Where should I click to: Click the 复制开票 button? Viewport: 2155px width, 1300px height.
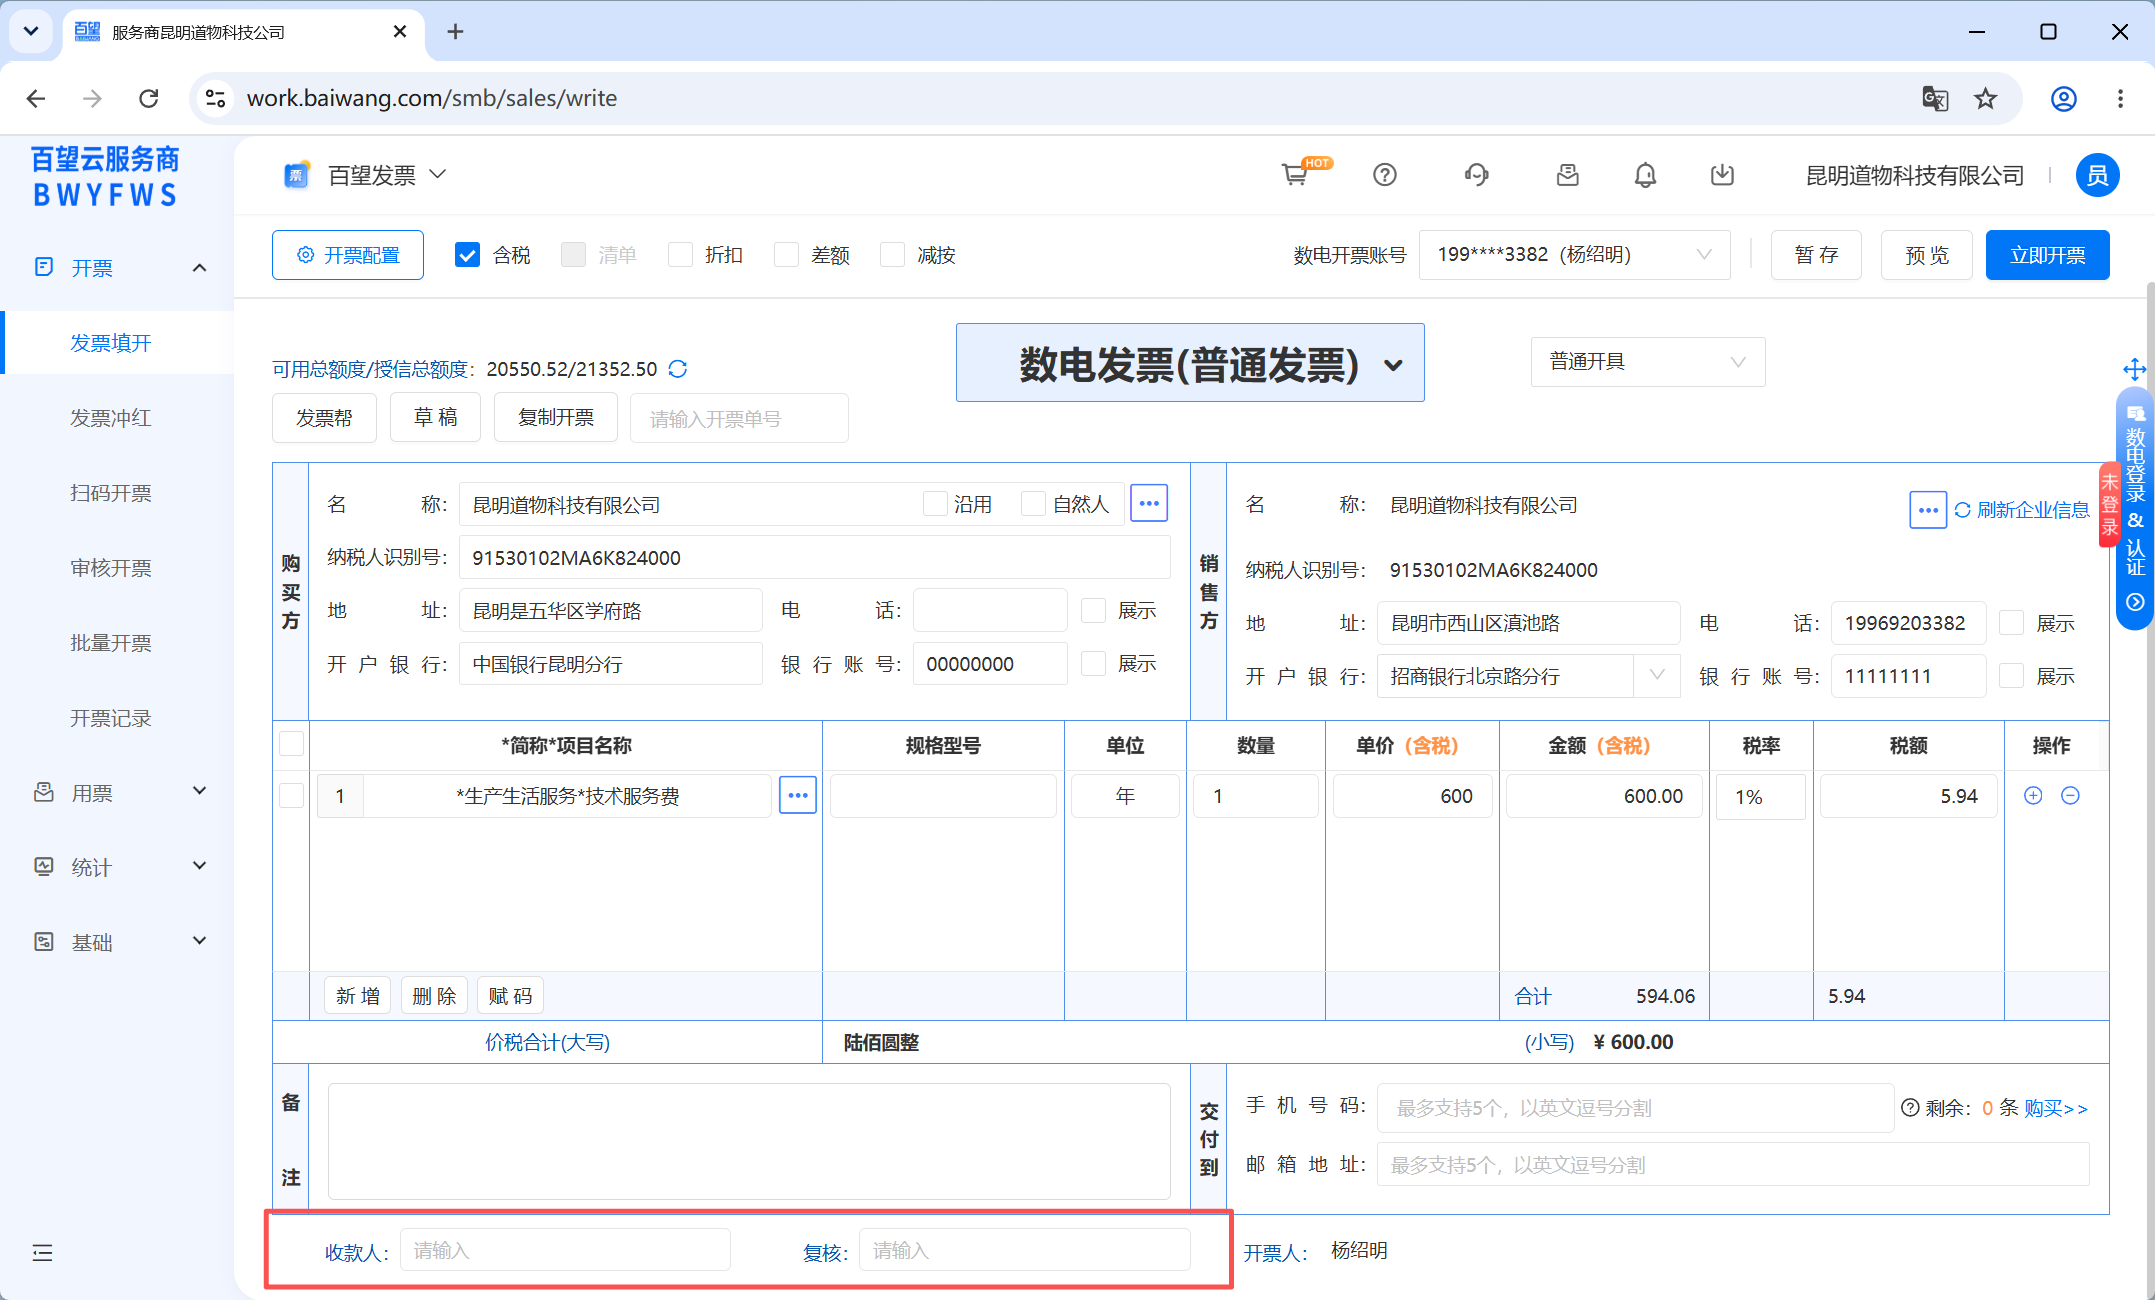[556, 418]
